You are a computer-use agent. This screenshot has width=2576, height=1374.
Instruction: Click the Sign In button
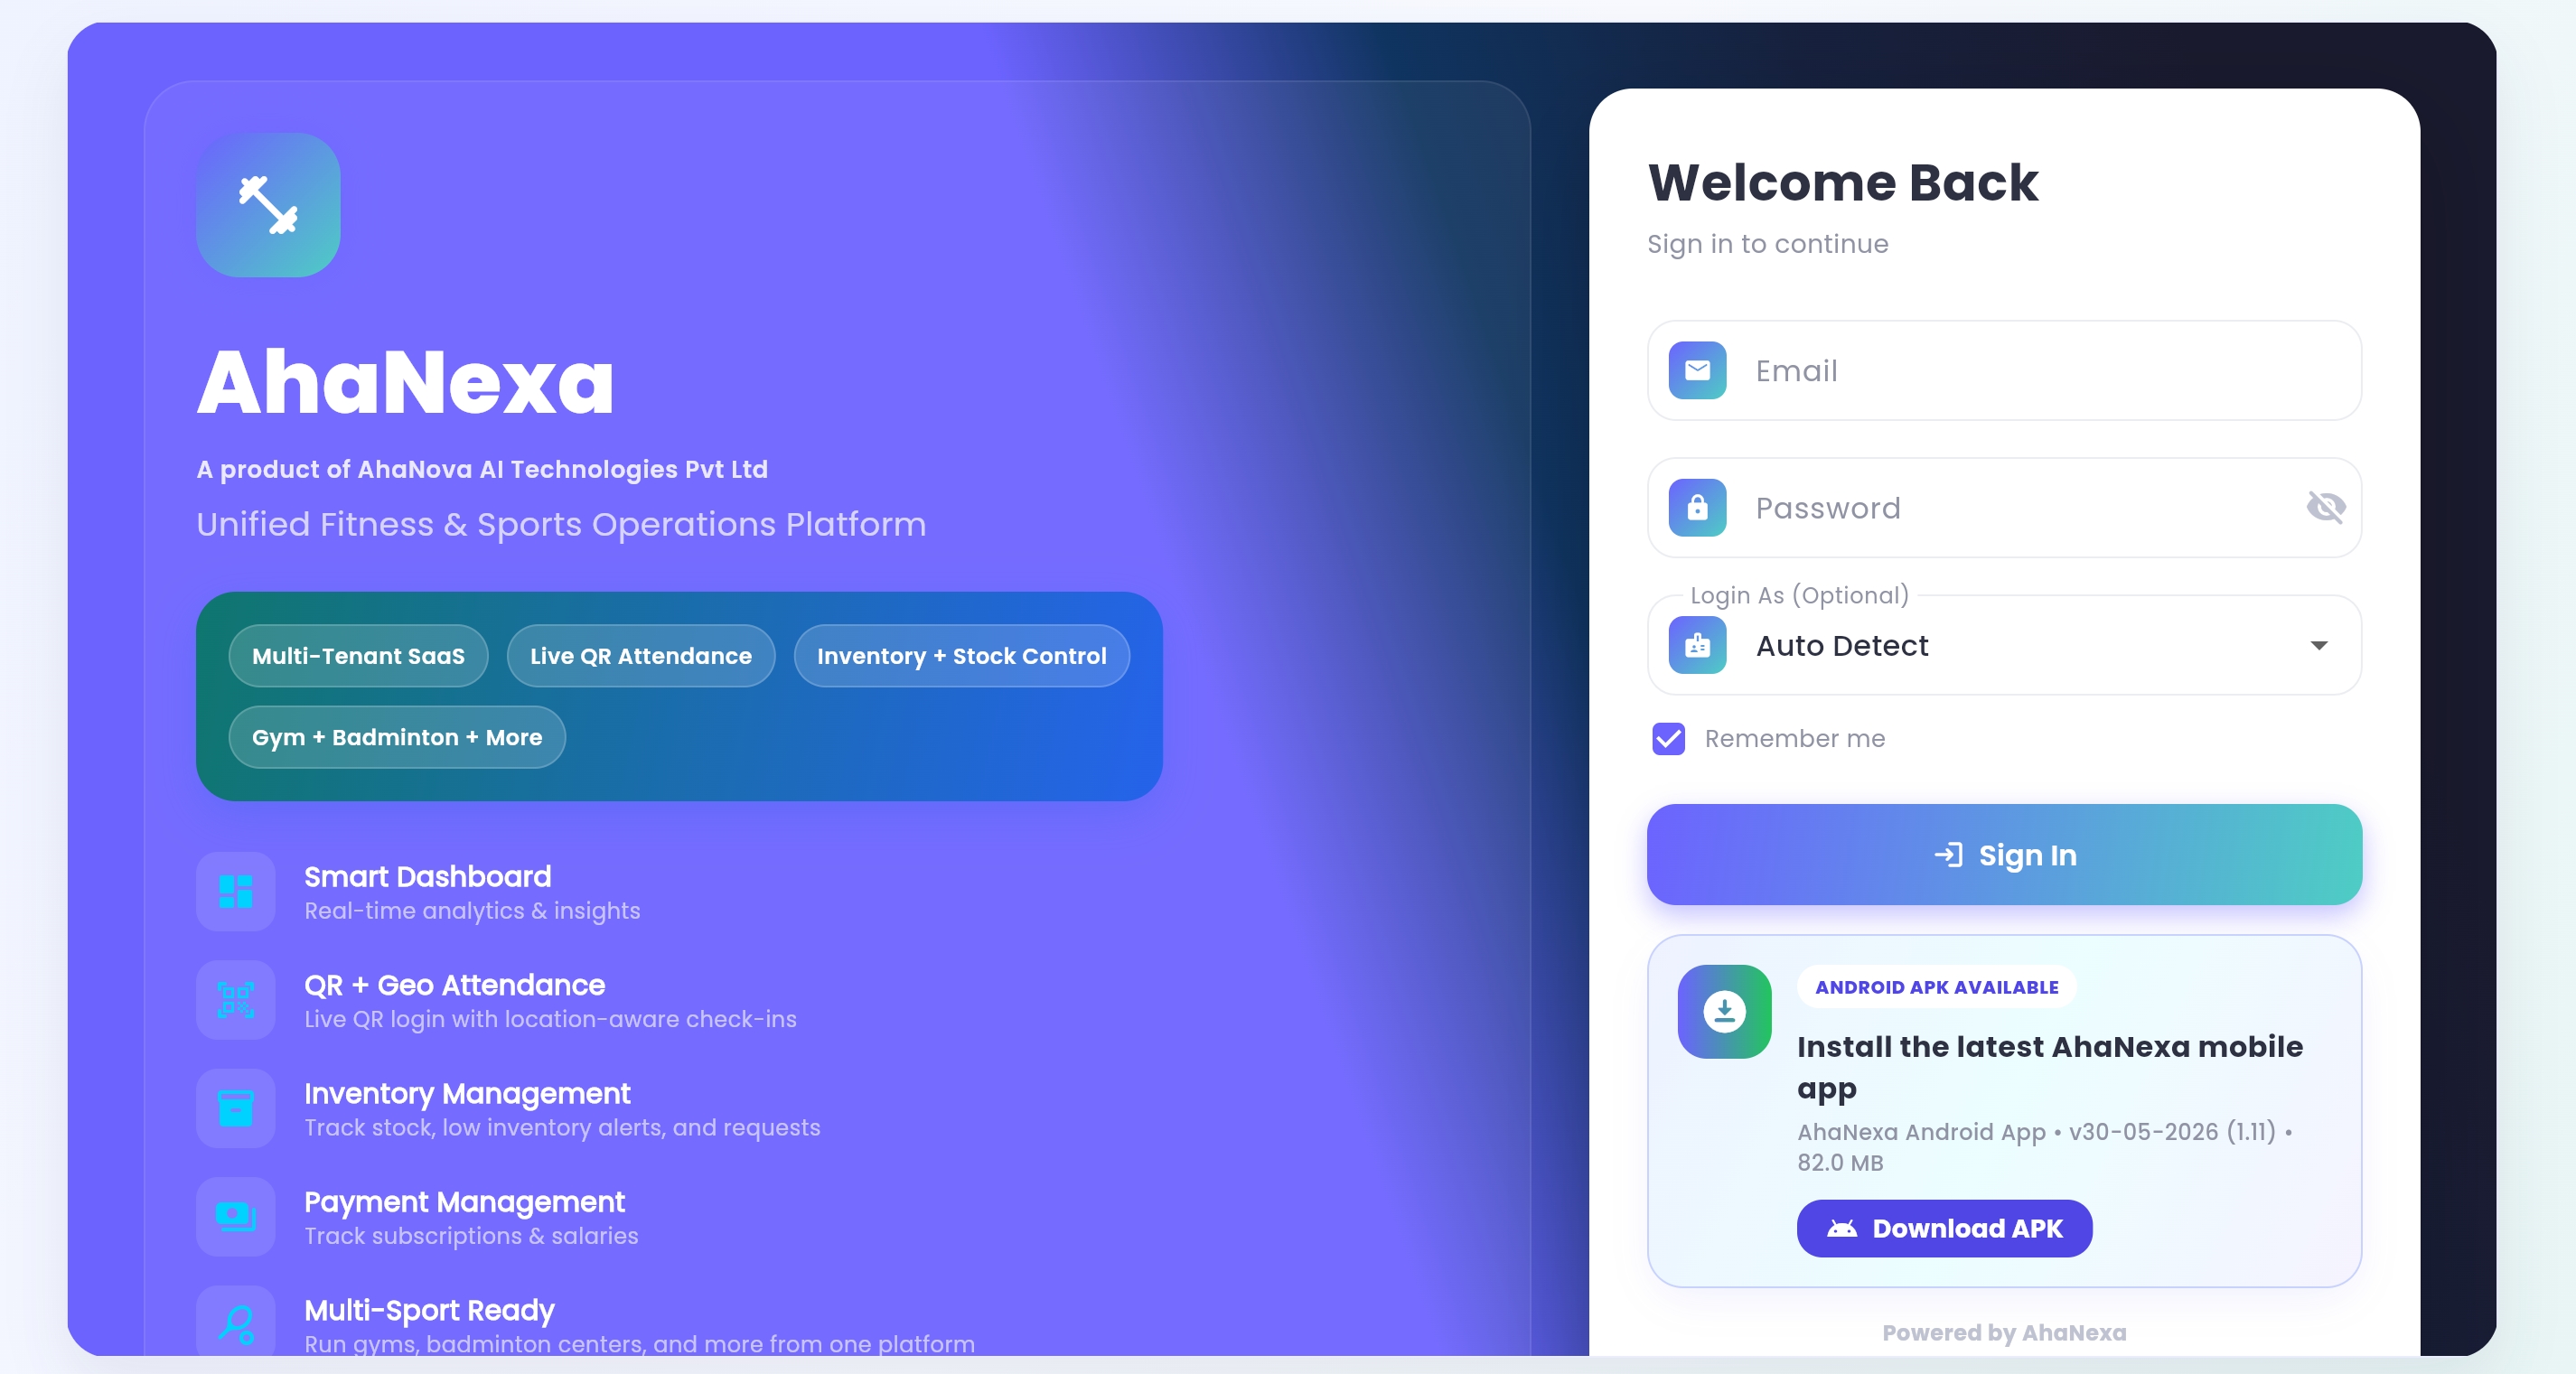[2004, 855]
